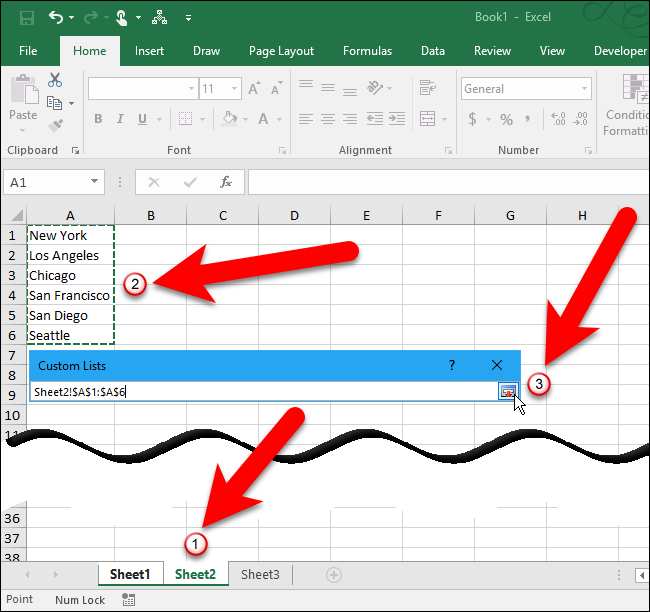650x612 pixels.
Task: Cut selection with the scissors icon
Action: pyautogui.click(x=55, y=80)
